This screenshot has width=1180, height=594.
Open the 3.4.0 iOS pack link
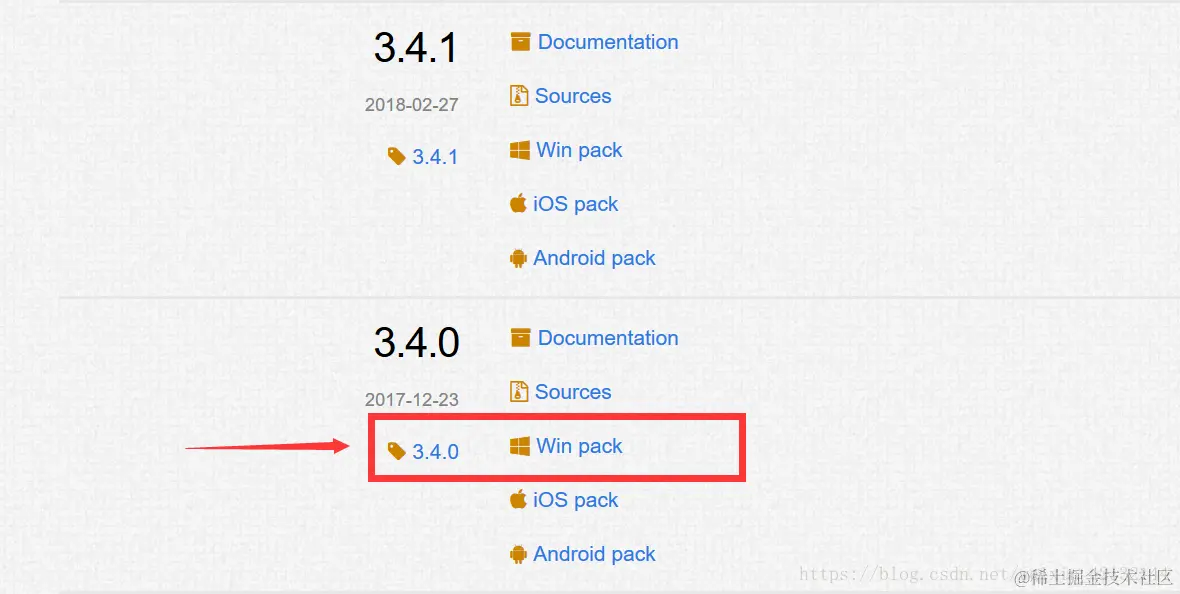(x=576, y=500)
